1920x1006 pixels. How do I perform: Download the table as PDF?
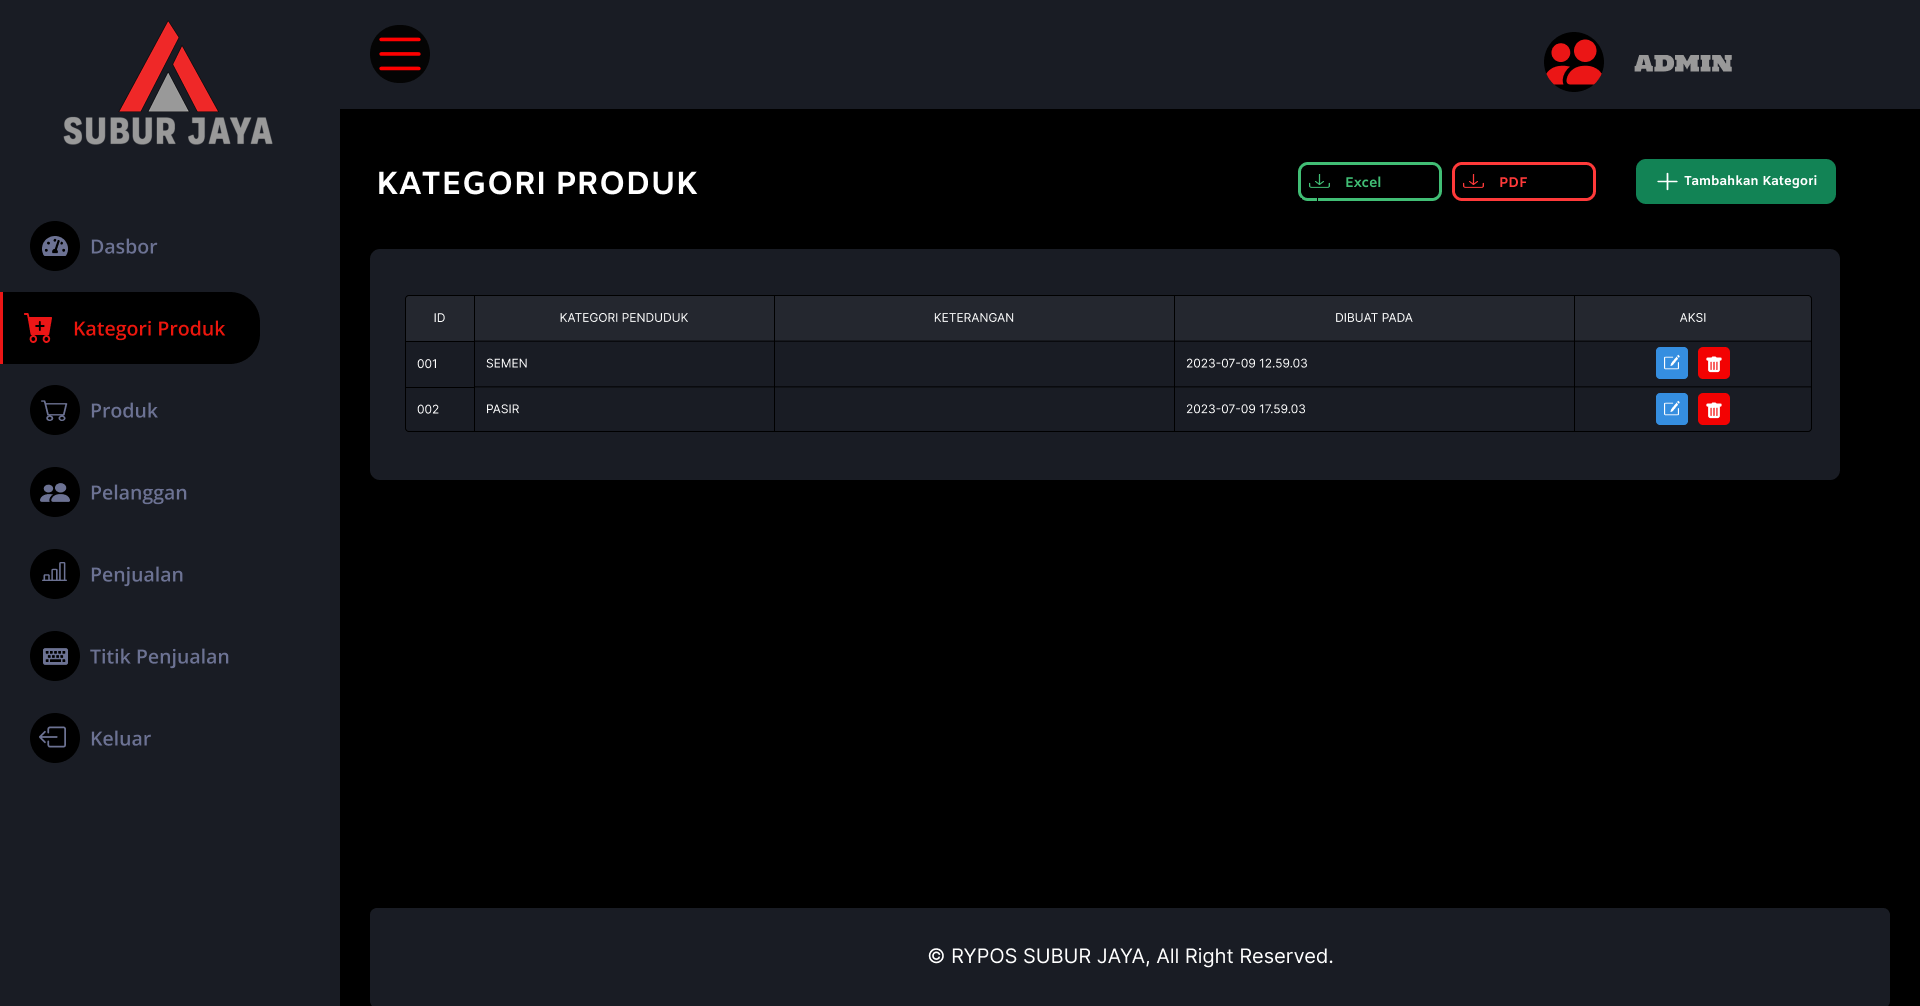1522,181
